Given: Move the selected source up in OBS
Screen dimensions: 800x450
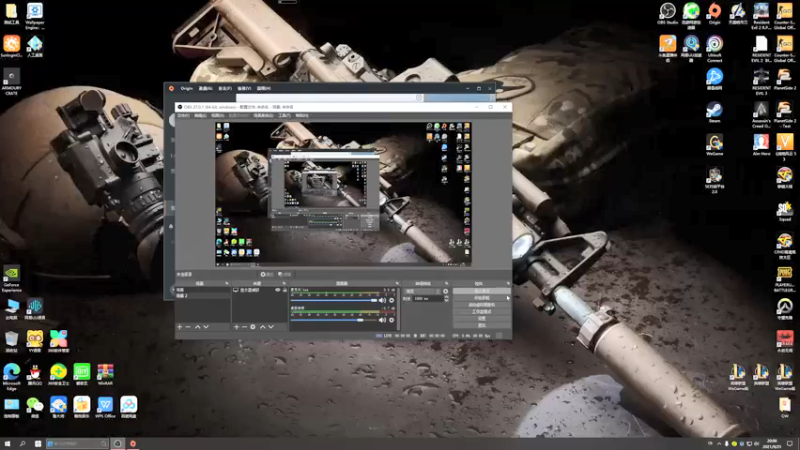Looking at the screenshot, I should pyautogui.click(x=263, y=327).
